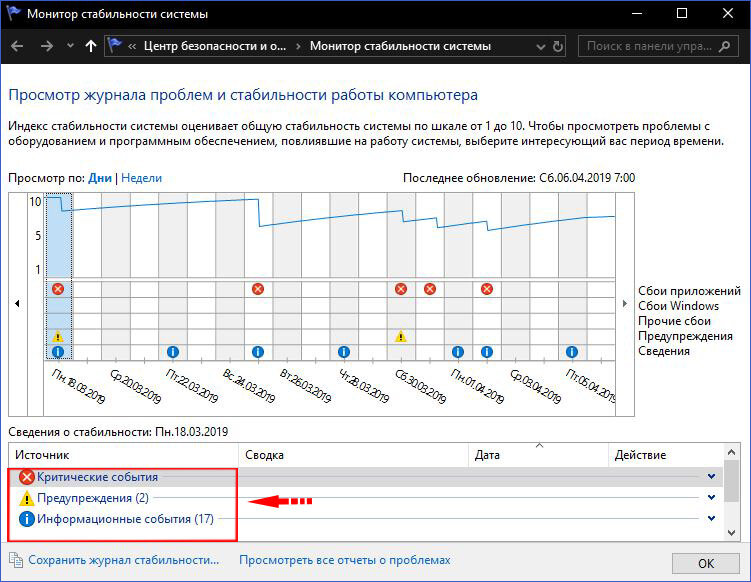This screenshot has width=751, height=582.
Task: Expand the Критические события group chevron
Action: click(x=712, y=477)
